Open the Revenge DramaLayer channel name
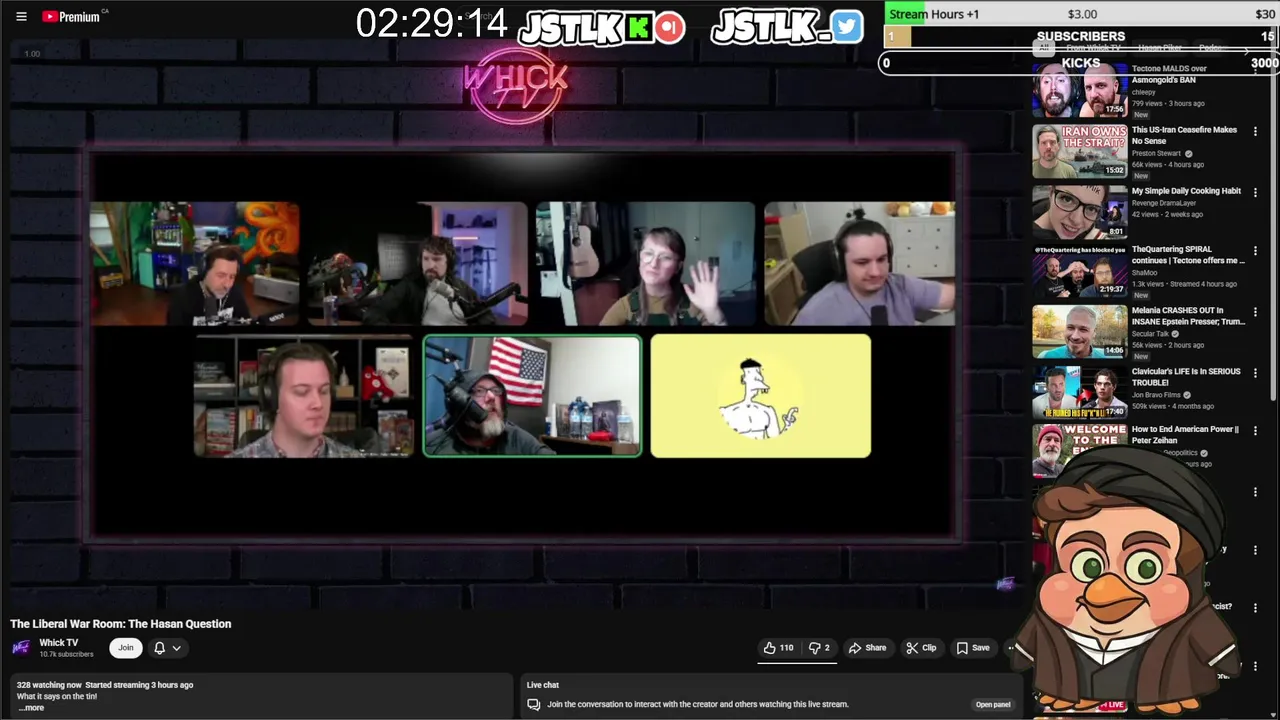The image size is (1280, 720). tap(1164, 203)
